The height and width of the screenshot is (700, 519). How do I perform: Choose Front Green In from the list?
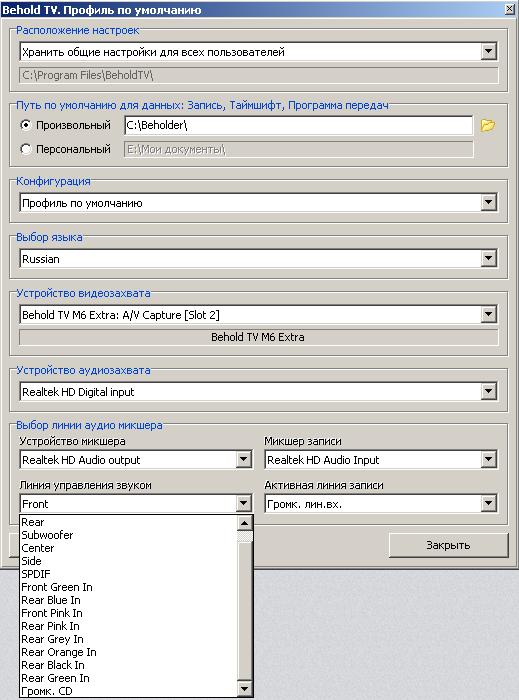tap(129, 587)
